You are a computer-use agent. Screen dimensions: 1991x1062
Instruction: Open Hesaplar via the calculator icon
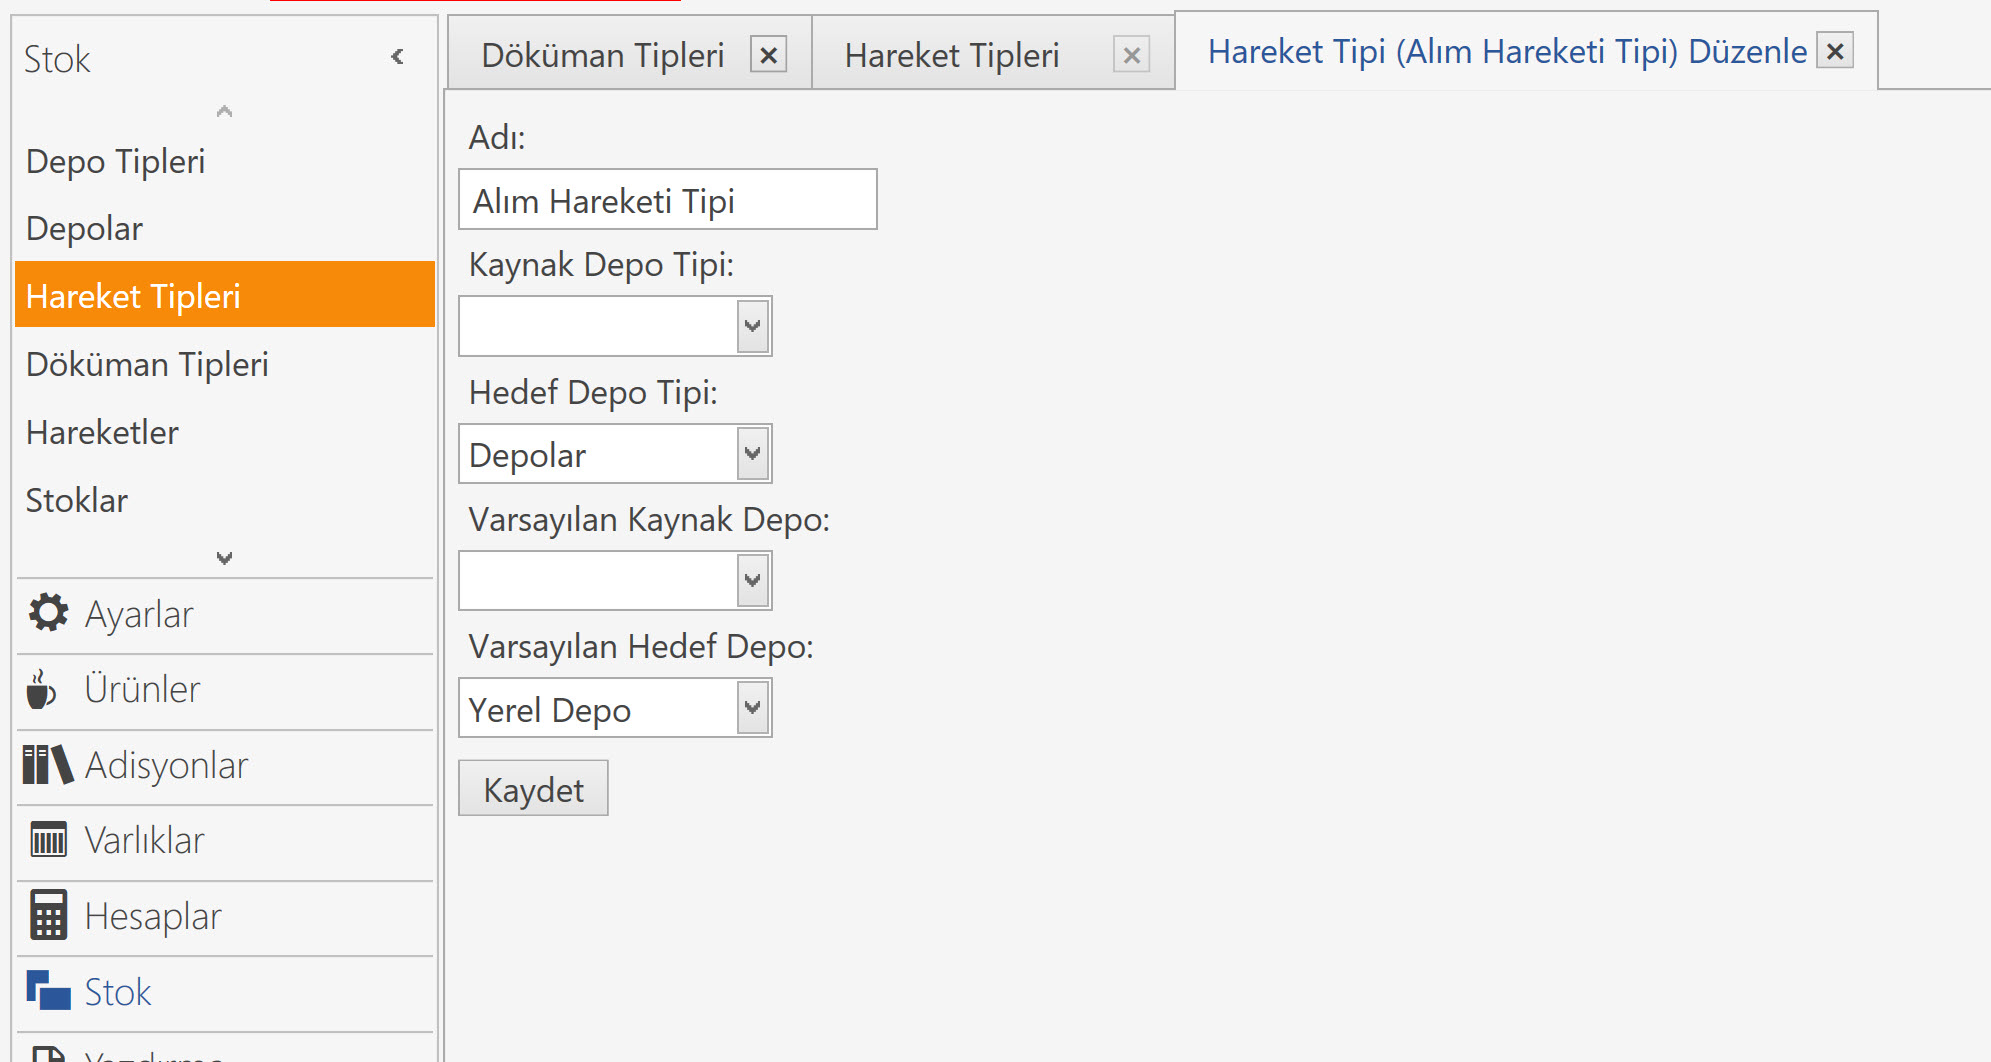(x=48, y=915)
